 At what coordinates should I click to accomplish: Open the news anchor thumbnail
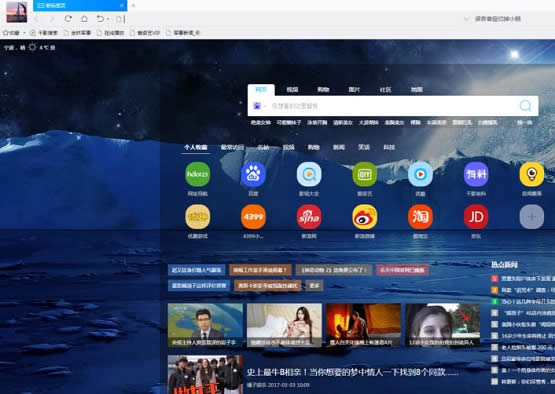click(205, 325)
